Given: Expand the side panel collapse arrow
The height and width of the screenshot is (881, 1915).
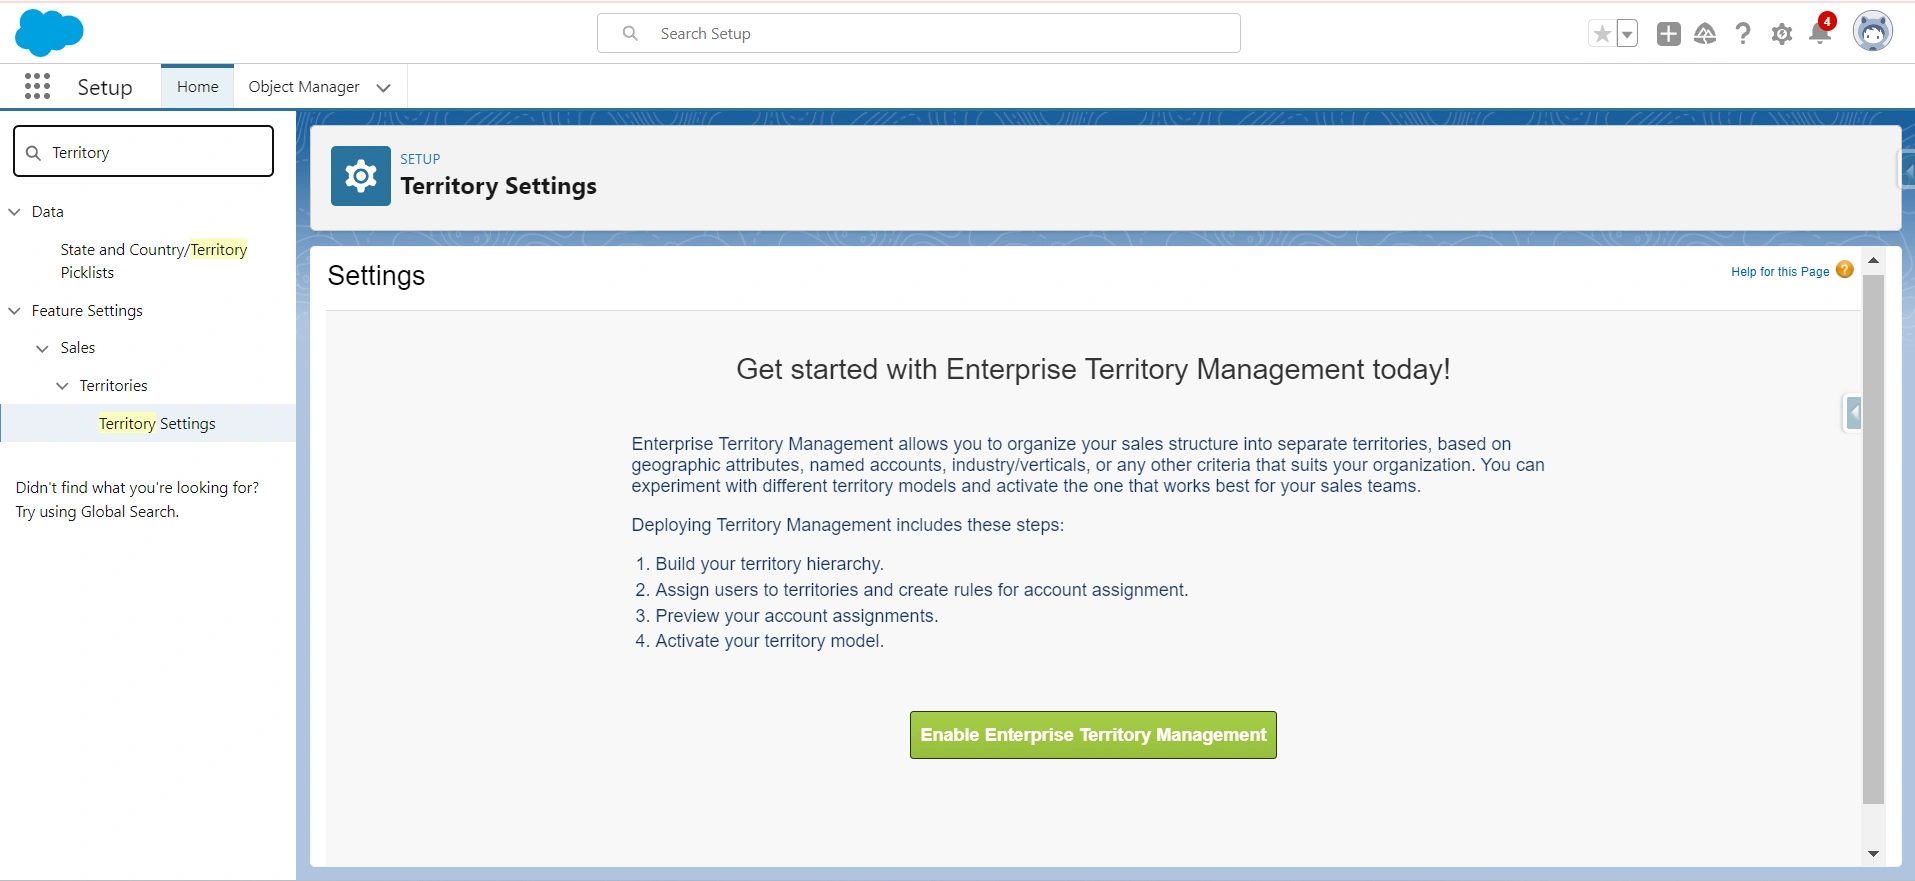Looking at the screenshot, I should [x=1854, y=412].
